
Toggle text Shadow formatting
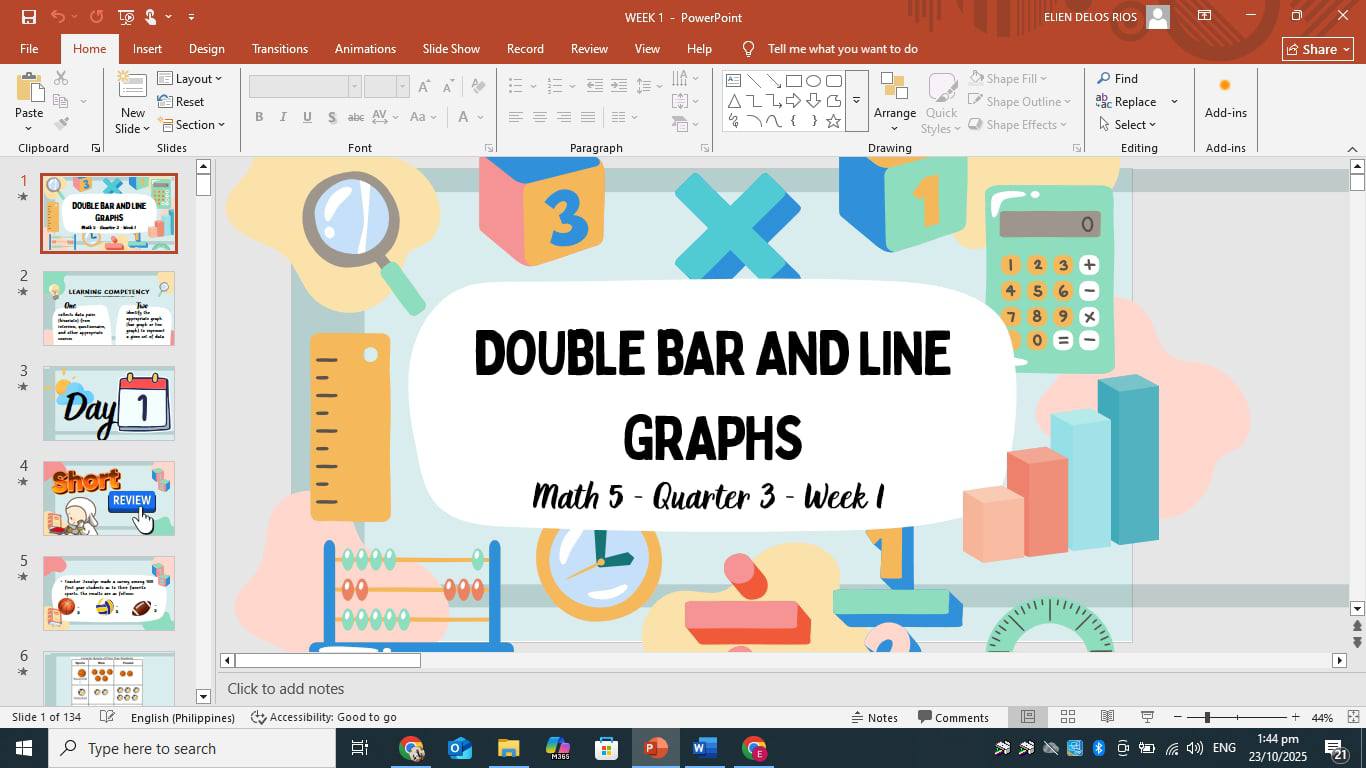(331, 117)
